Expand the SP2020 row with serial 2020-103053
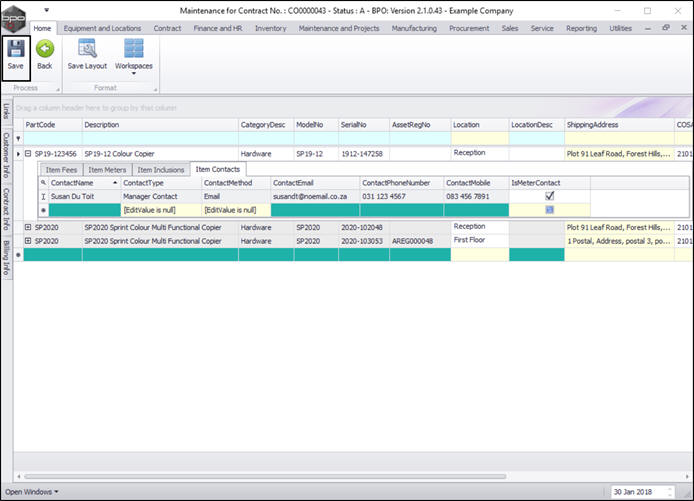 coord(28,241)
